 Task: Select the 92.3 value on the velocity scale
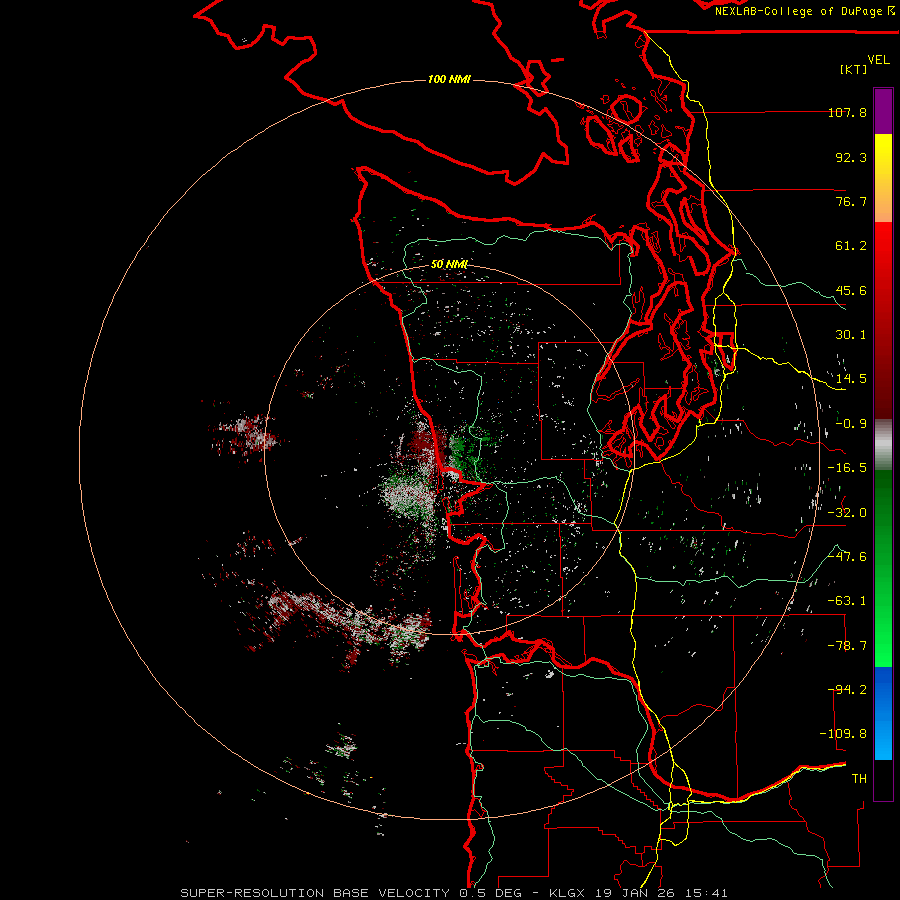pyautogui.click(x=851, y=157)
